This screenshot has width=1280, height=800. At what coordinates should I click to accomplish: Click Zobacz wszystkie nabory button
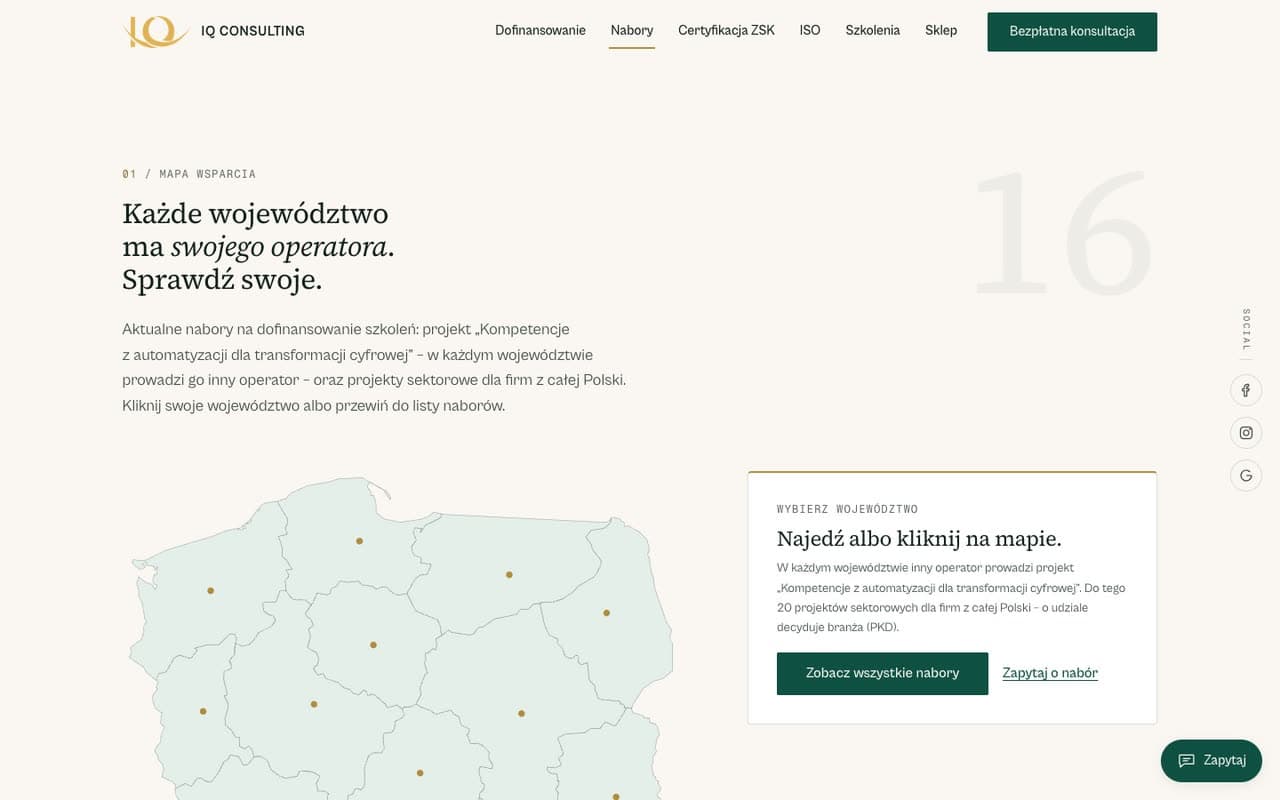point(882,673)
